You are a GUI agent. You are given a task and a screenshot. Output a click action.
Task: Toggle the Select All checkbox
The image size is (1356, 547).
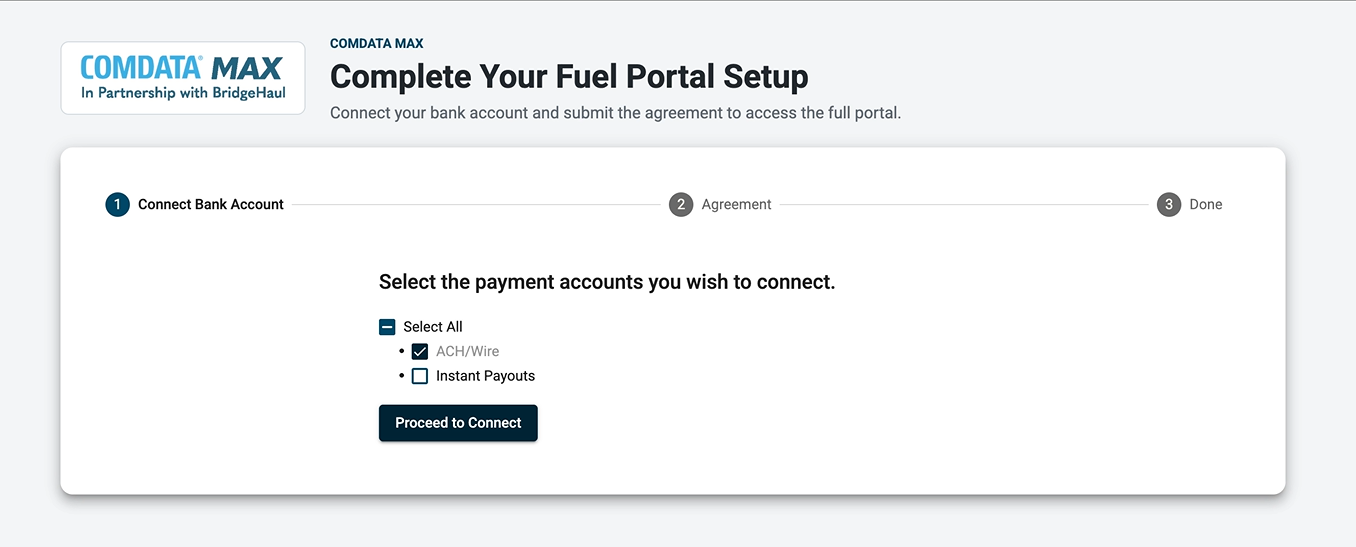pyautogui.click(x=387, y=327)
